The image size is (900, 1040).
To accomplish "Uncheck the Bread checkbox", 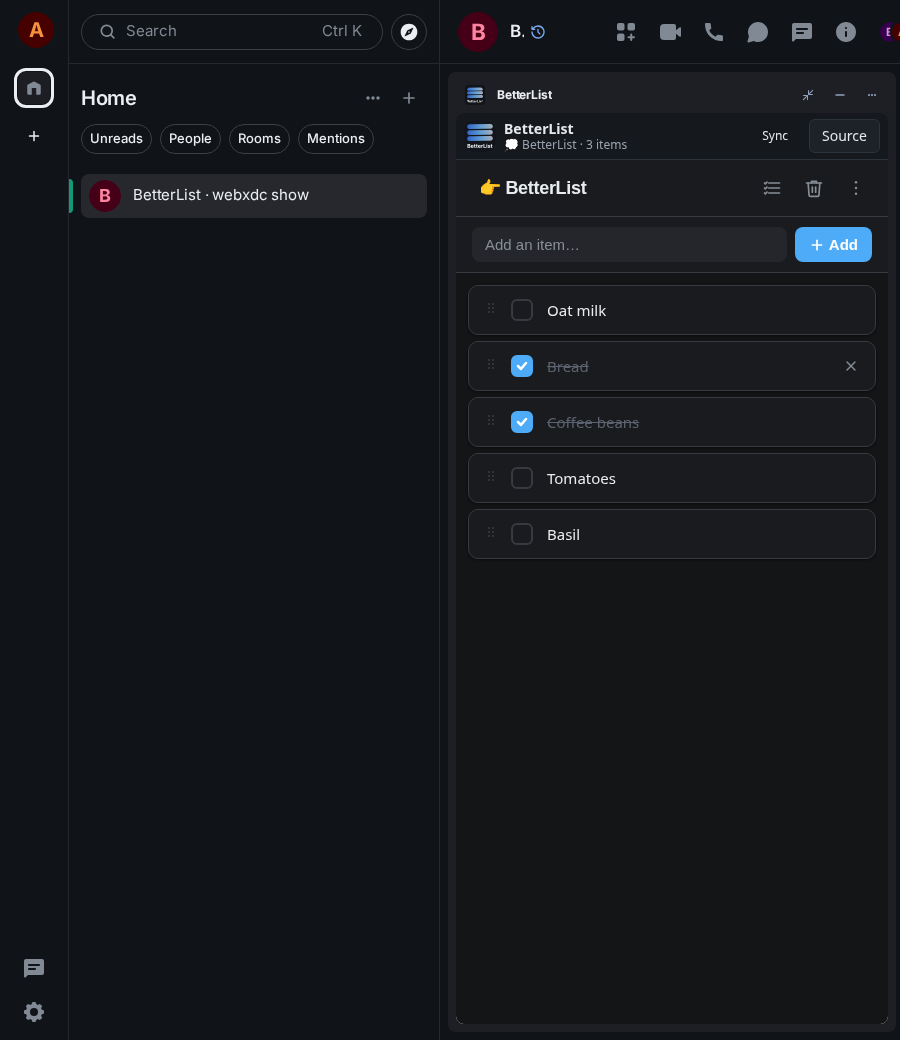I will 522,366.
